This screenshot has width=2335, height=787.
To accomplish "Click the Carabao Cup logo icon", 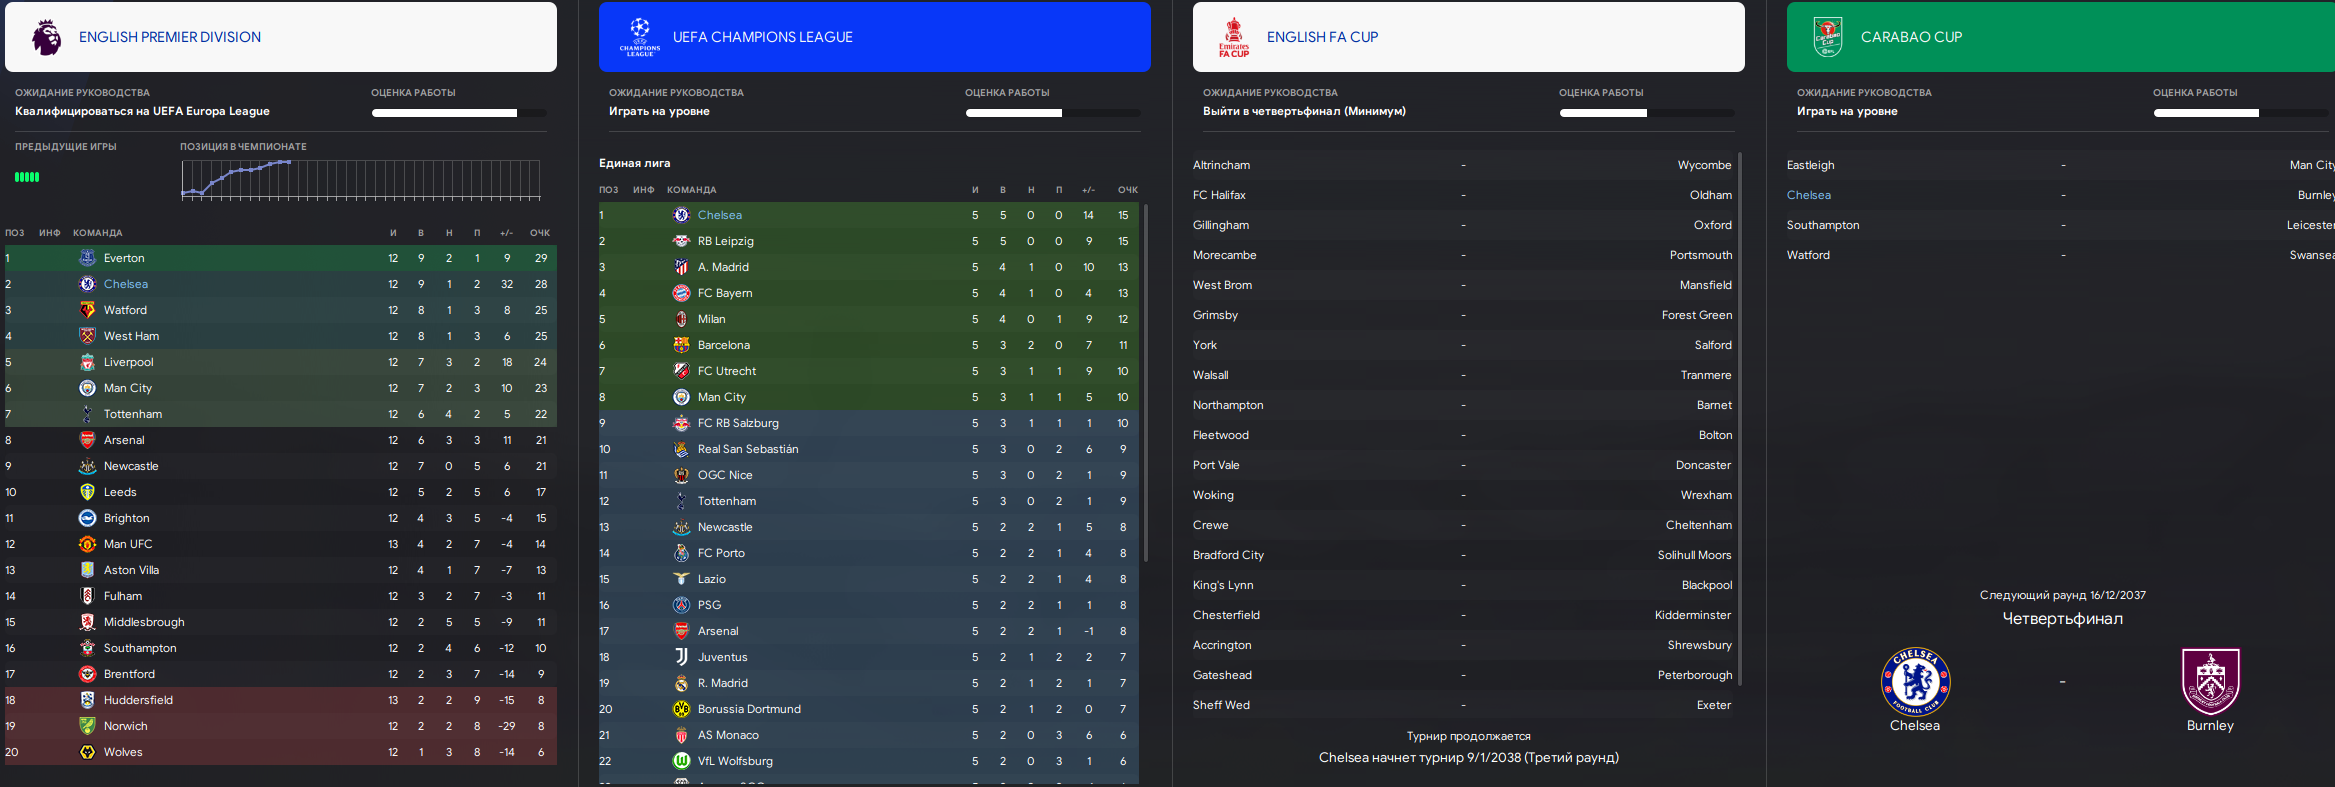I will [1828, 37].
